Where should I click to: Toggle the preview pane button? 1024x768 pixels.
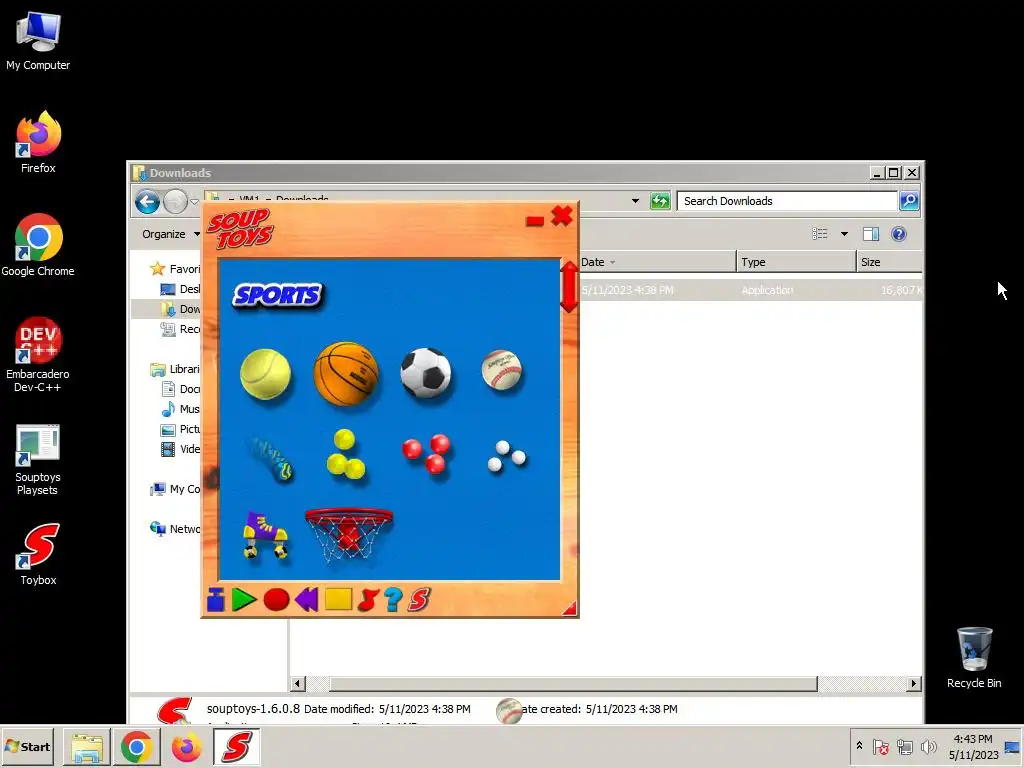871,234
